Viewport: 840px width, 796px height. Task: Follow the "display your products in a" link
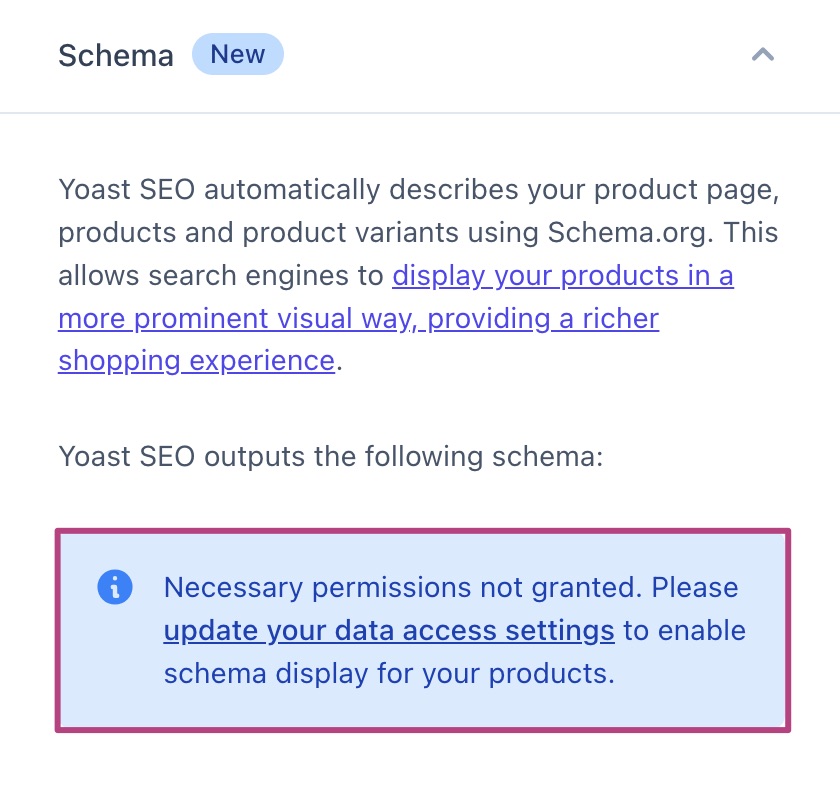click(563, 276)
